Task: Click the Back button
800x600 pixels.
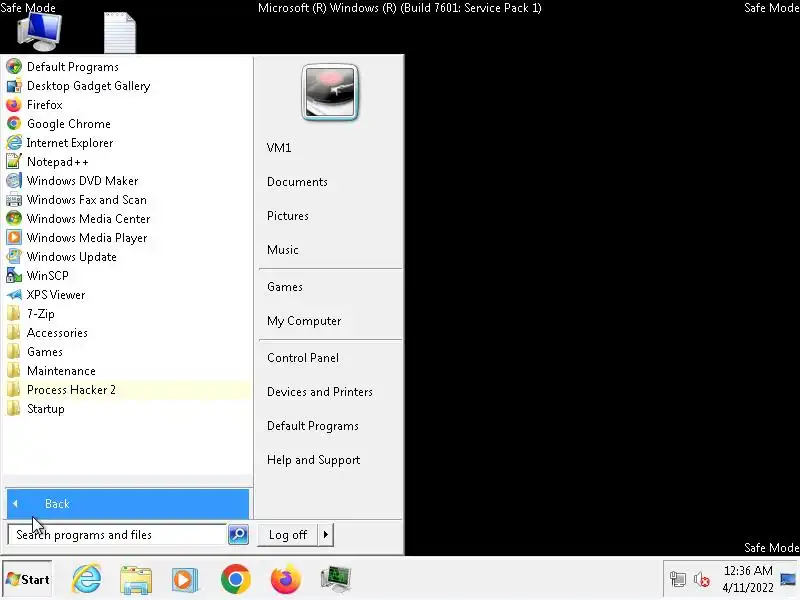Action: 128,504
